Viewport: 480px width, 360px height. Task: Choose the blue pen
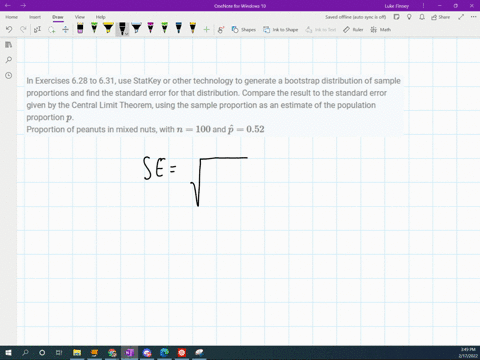(x=179, y=28)
